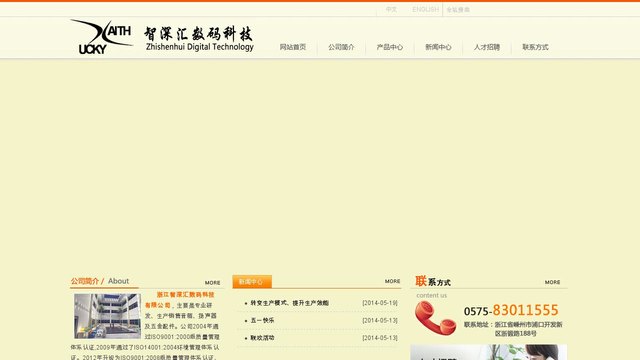
Task: Open the 产品中心 navigation item
Action: coord(390,47)
